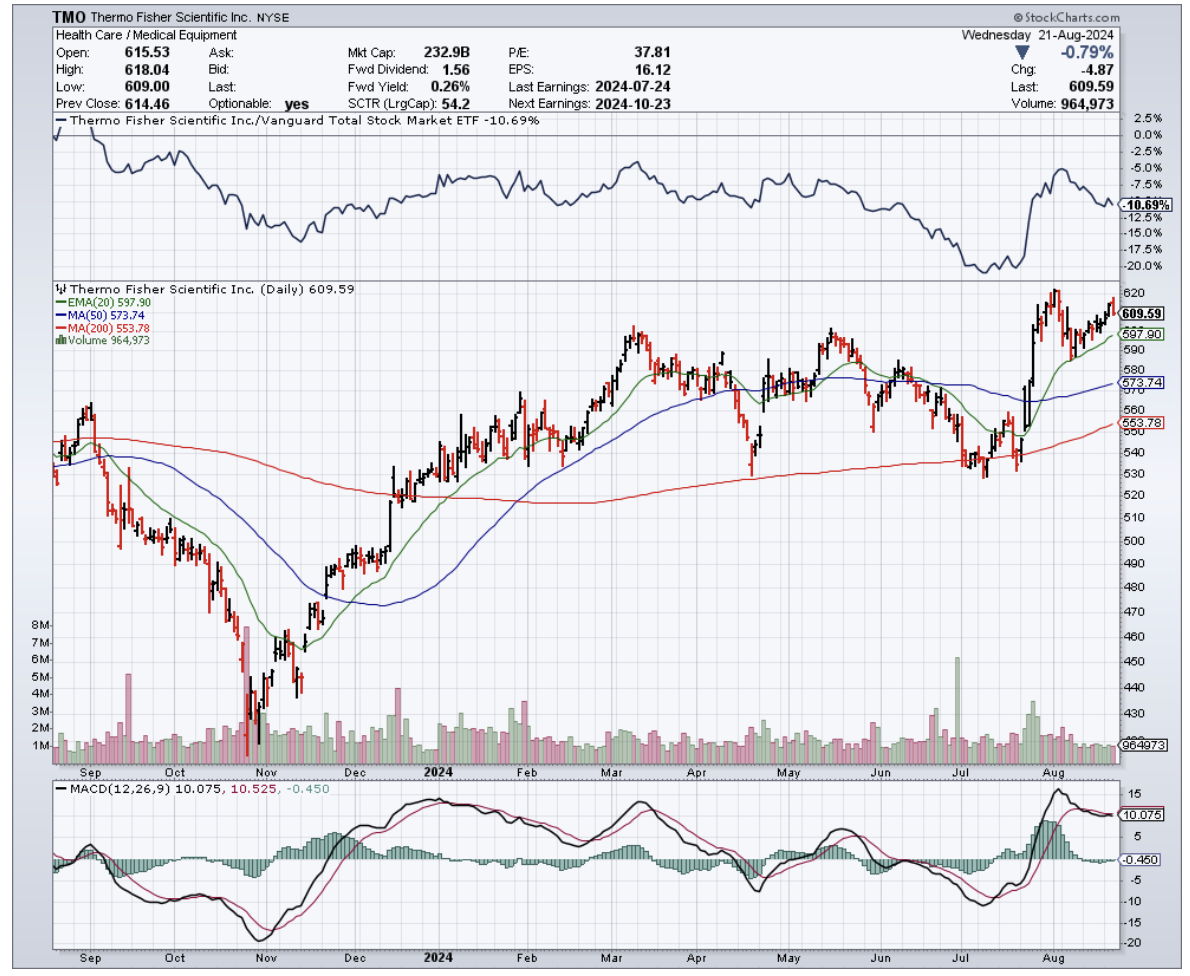Image resolution: width=1190 pixels, height=976 pixels.
Task: Click the green 597.90 EMA(20) axis tag
Action: (1141, 334)
